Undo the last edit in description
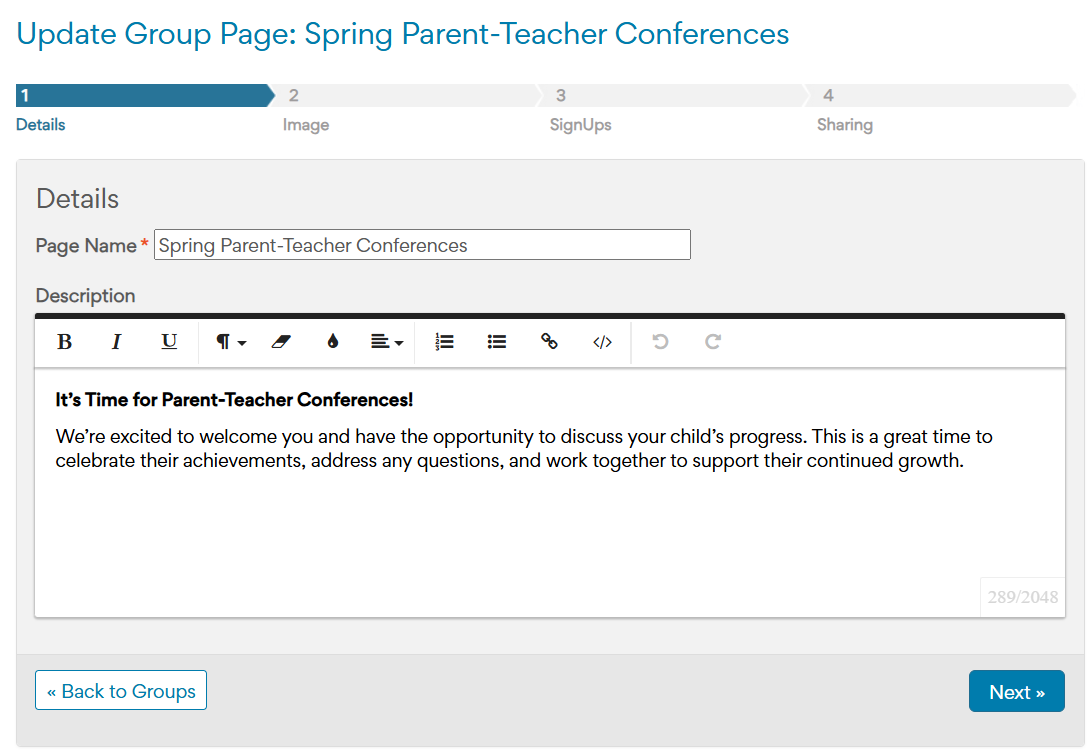Image resolution: width=1092 pixels, height=752 pixels. pyautogui.click(x=660, y=342)
